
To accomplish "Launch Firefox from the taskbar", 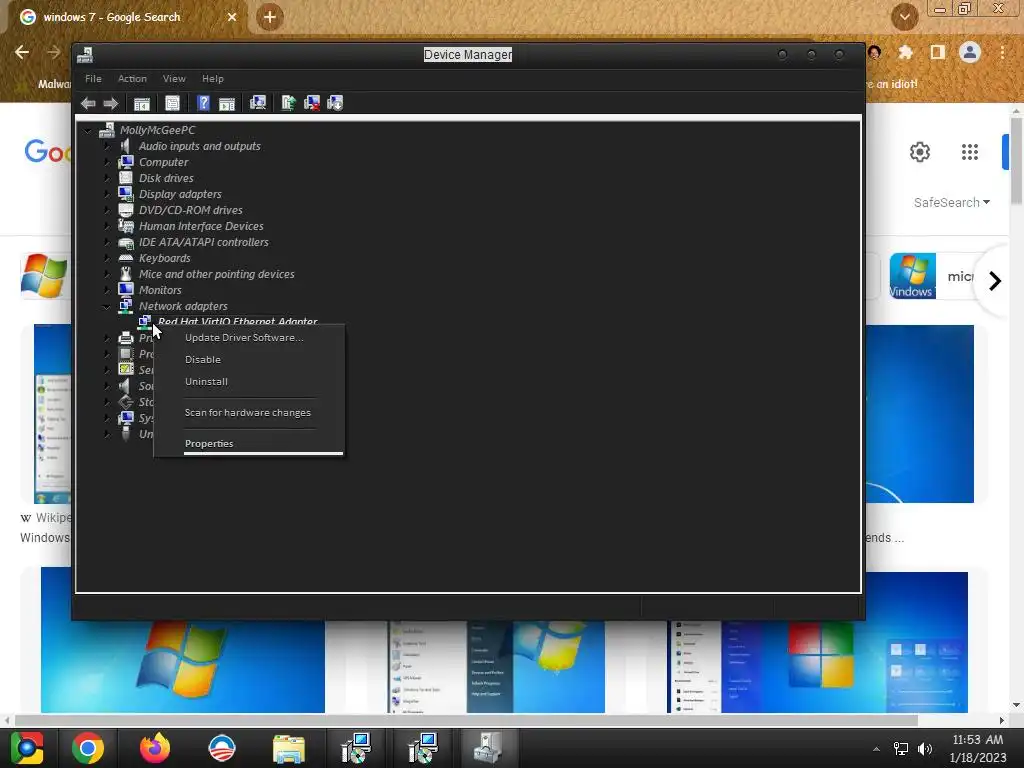I will click(x=155, y=748).
